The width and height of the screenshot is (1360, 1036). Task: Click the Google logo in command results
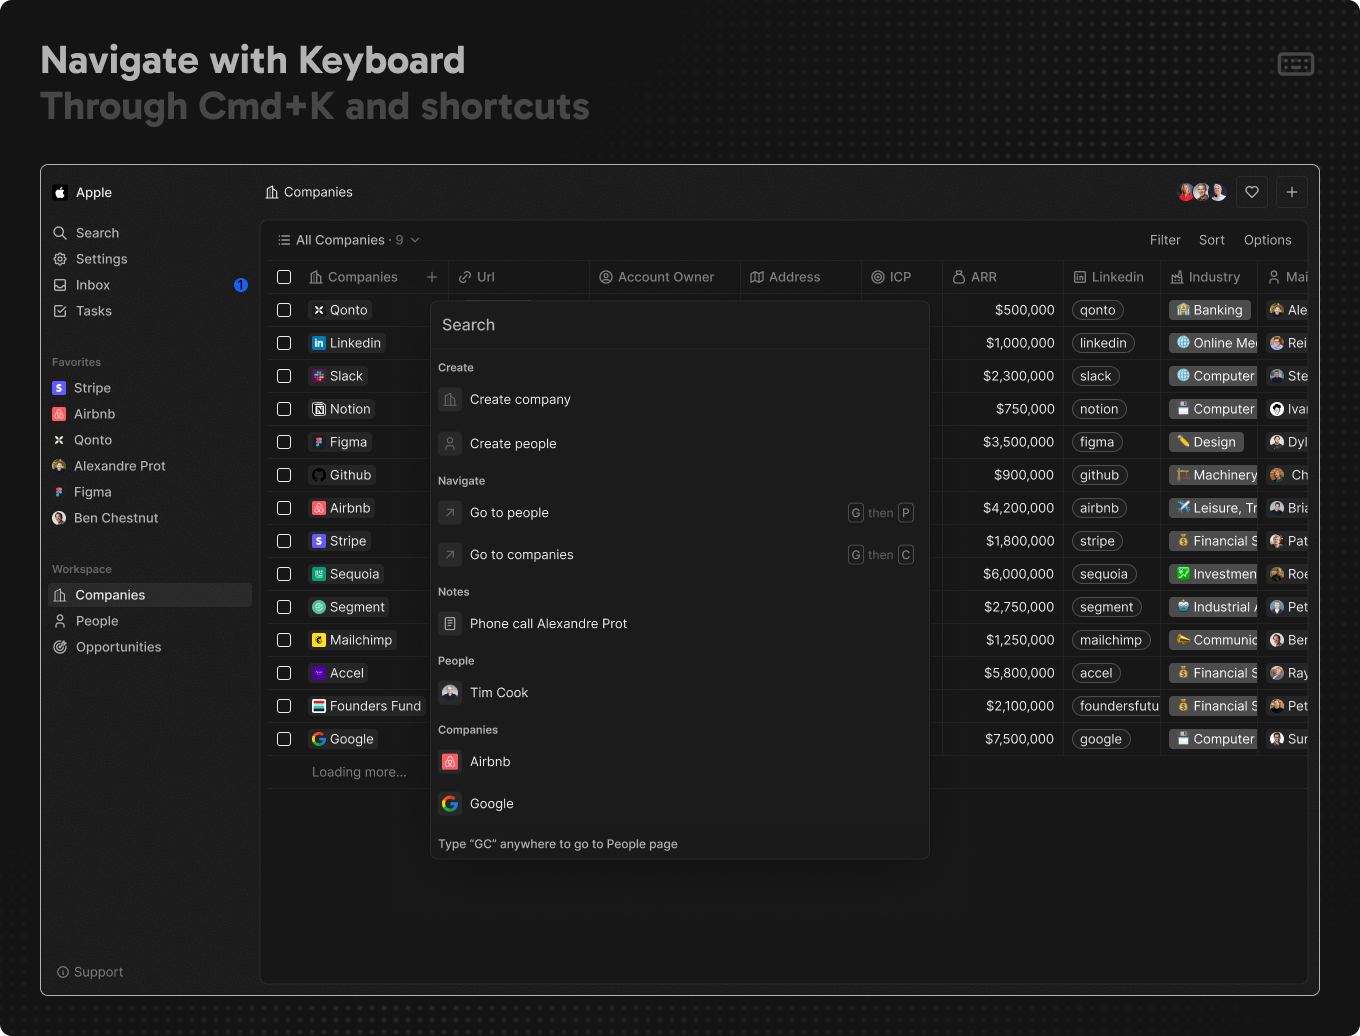[x=450, y=804]
